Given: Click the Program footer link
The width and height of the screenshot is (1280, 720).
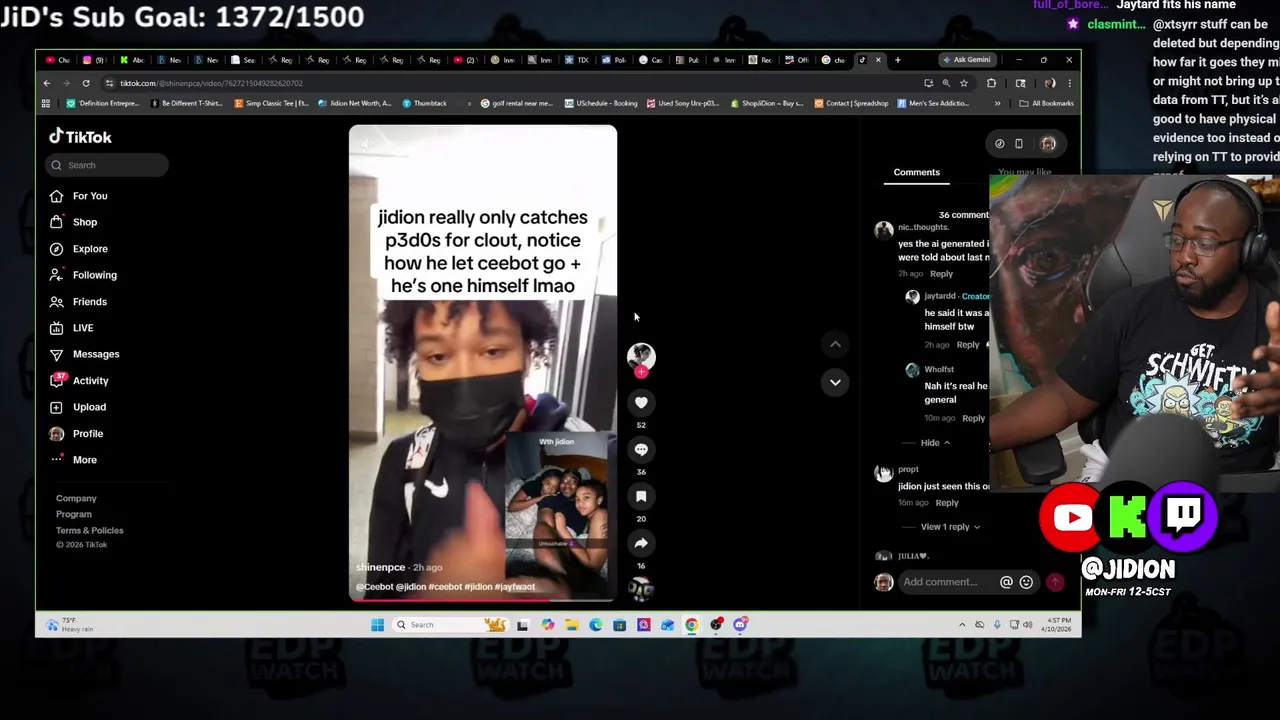Looking at the screenshot, I should [74, 514].
